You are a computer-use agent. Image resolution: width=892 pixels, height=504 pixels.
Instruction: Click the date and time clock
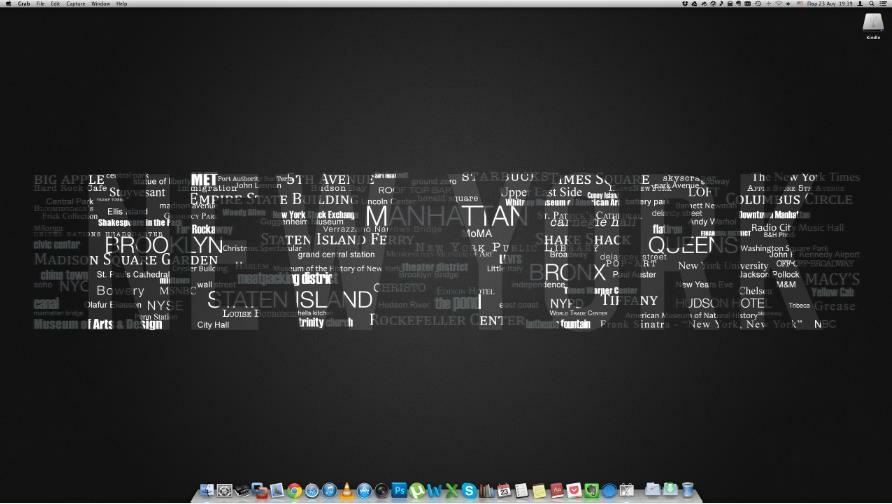pos(830,3)
